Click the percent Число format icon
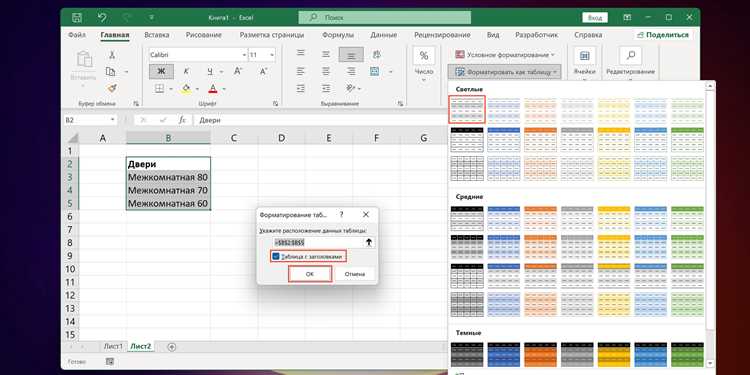The width and height of the screenshot is (750, 375). [424, 56]
